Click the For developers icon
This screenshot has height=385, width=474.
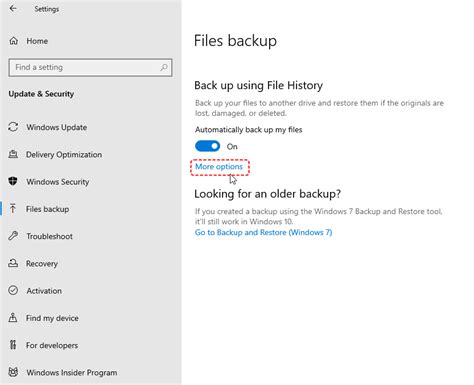click(x=13, y=345)
